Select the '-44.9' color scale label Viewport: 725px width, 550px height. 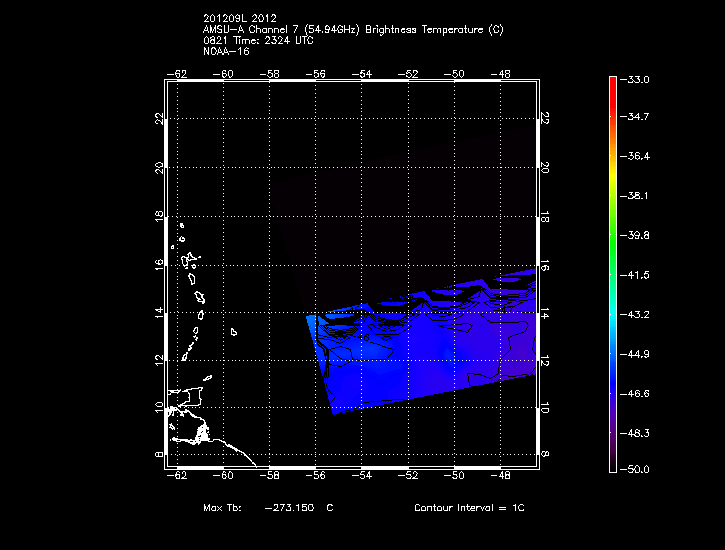634,354
